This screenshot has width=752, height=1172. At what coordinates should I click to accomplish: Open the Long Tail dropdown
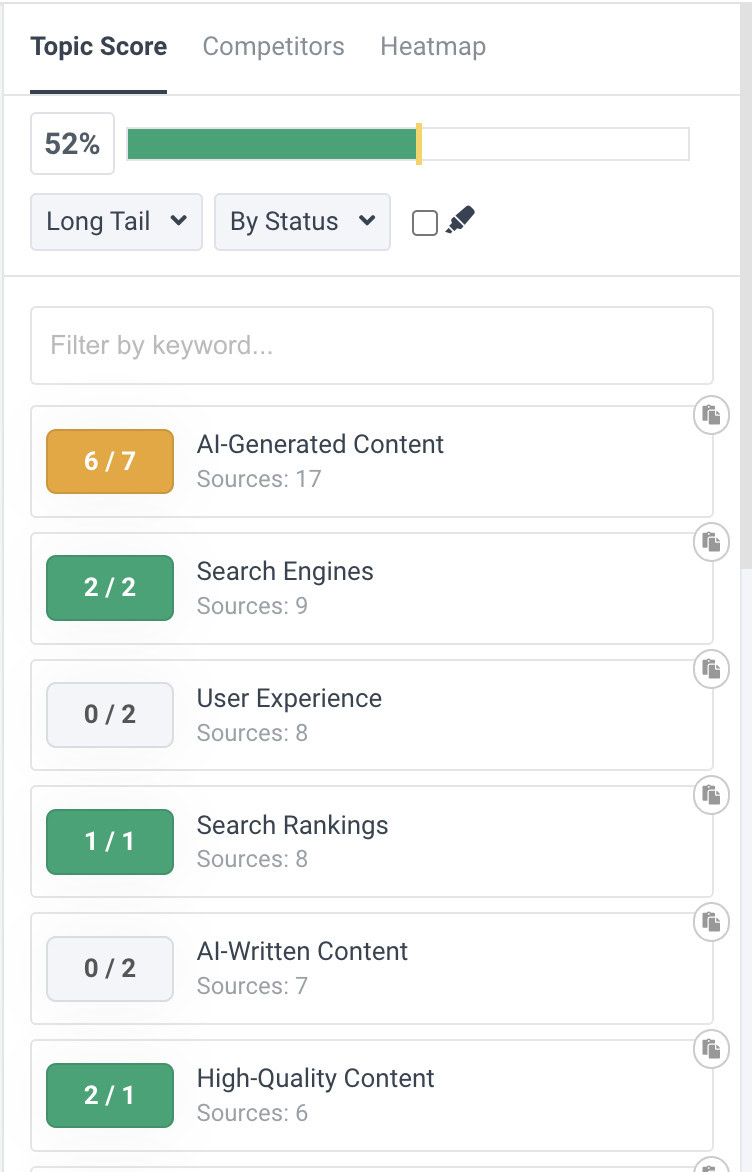pyautogui.click(x=115, y=222)
